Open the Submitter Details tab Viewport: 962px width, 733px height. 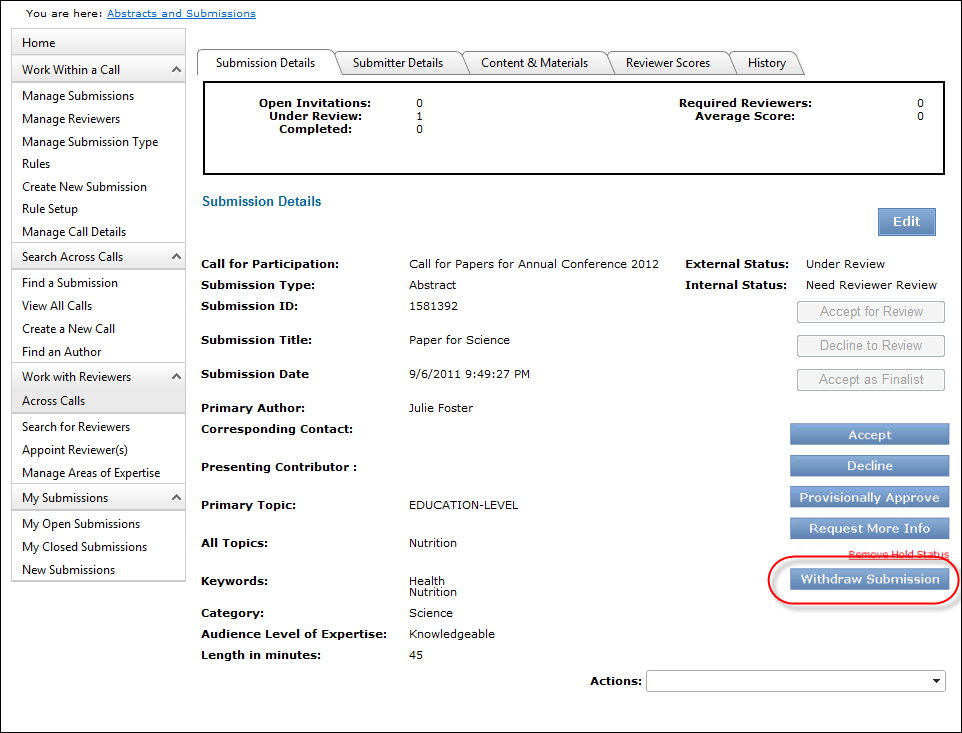[x=398, y=63]
